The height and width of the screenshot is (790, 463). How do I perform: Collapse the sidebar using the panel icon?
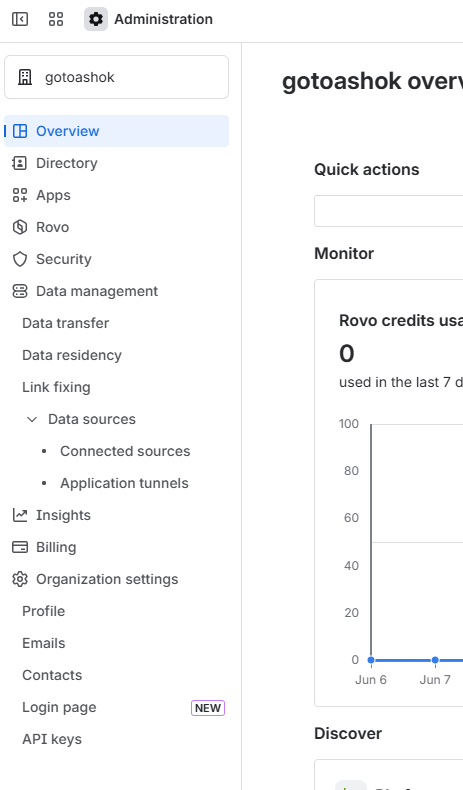[x=20, y=19]
